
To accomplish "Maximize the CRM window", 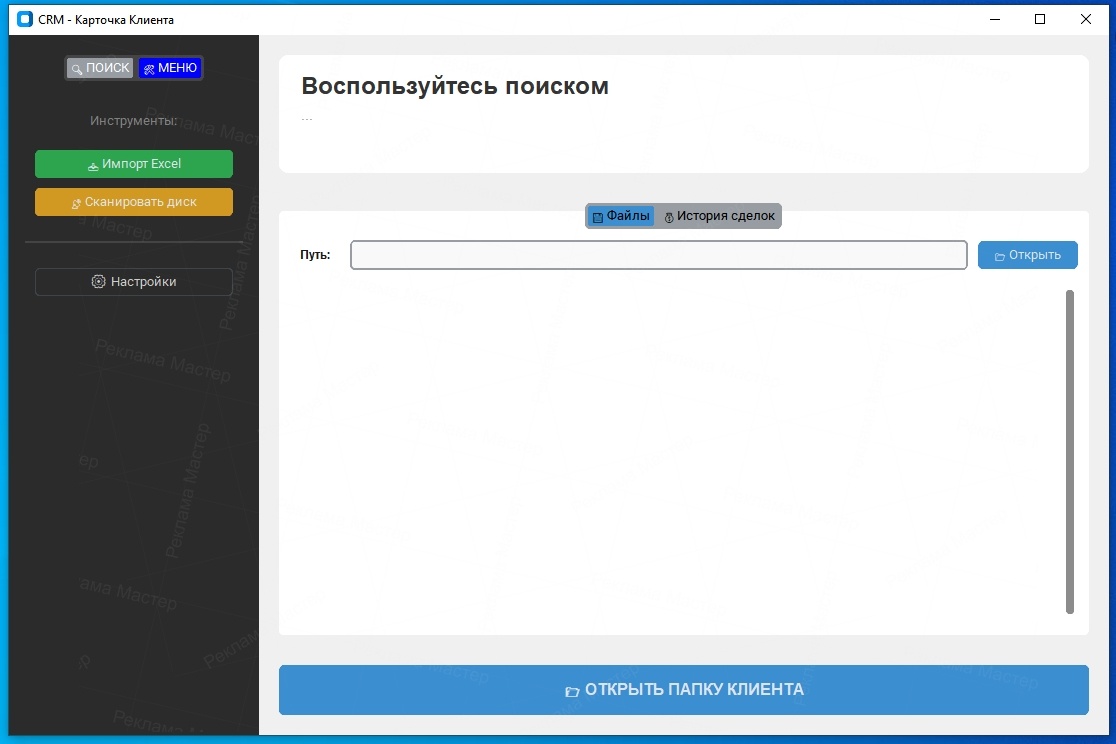I will point(1040,19).
